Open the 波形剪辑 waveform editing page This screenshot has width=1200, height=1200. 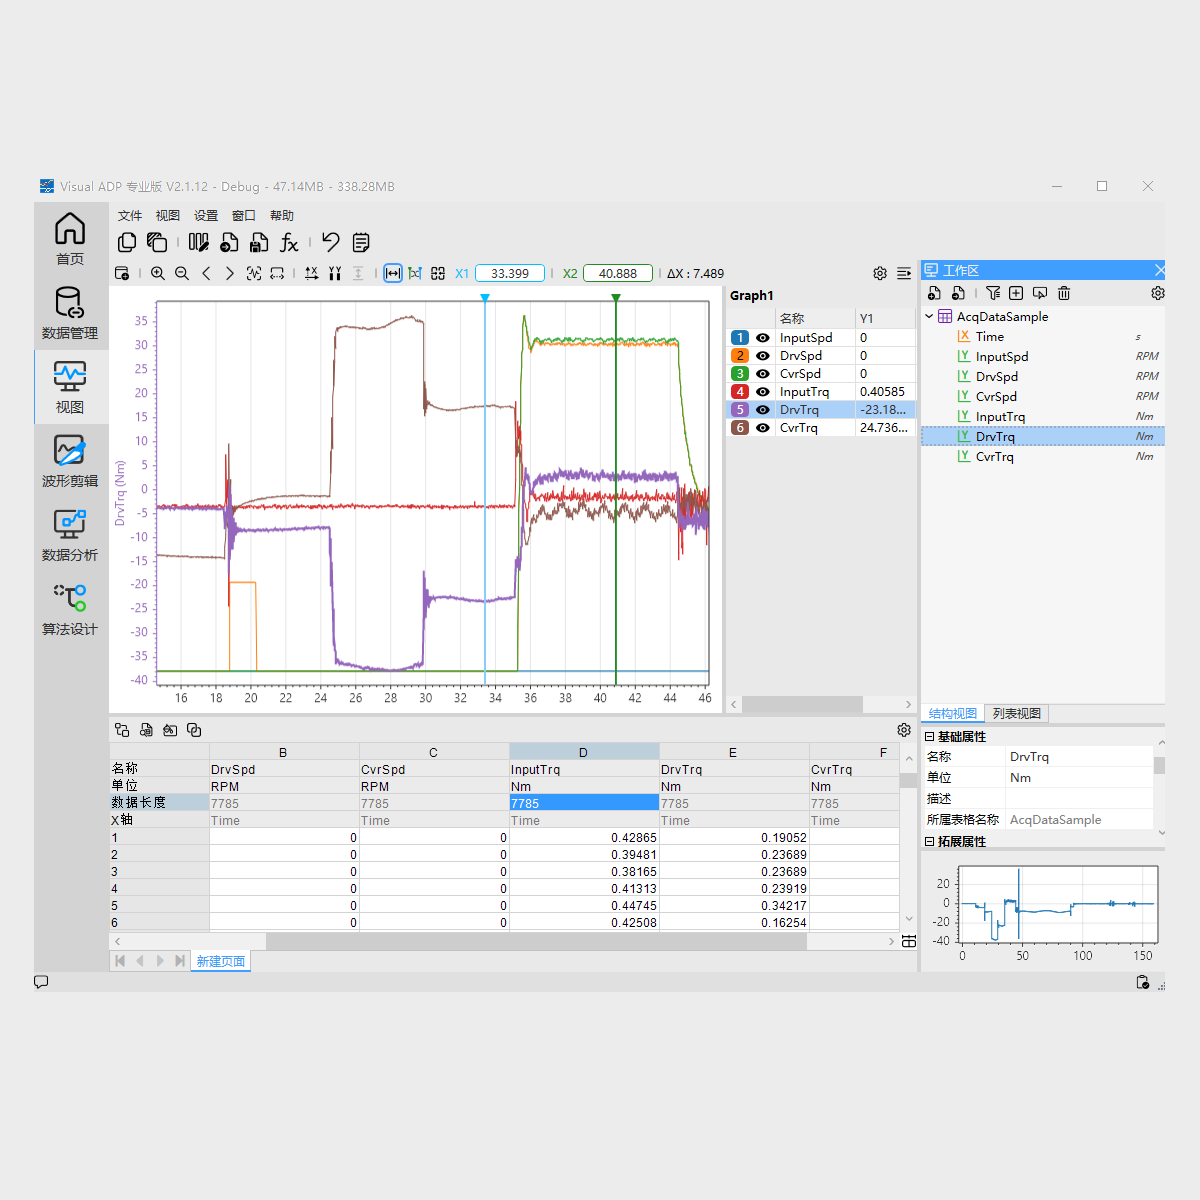point(69,460)
